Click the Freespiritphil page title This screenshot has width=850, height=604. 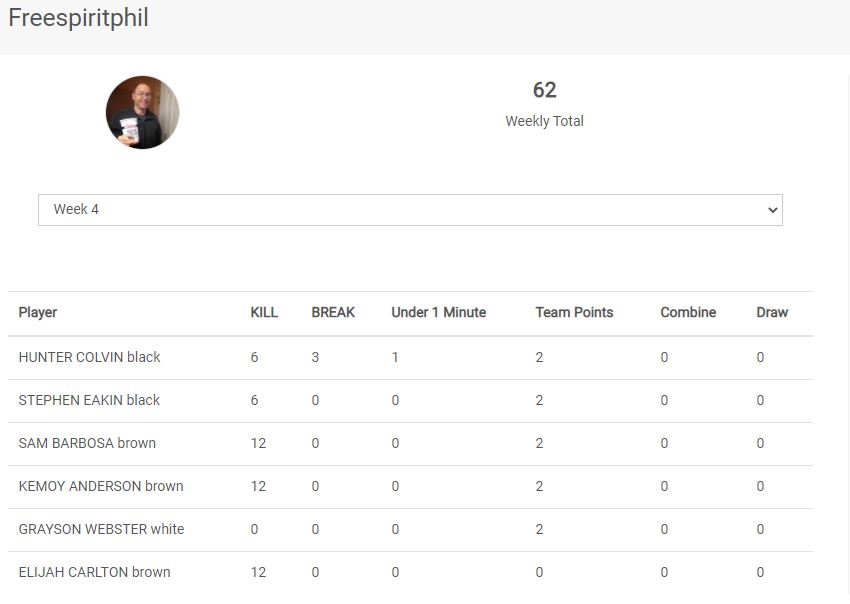(x=78, y=18)
